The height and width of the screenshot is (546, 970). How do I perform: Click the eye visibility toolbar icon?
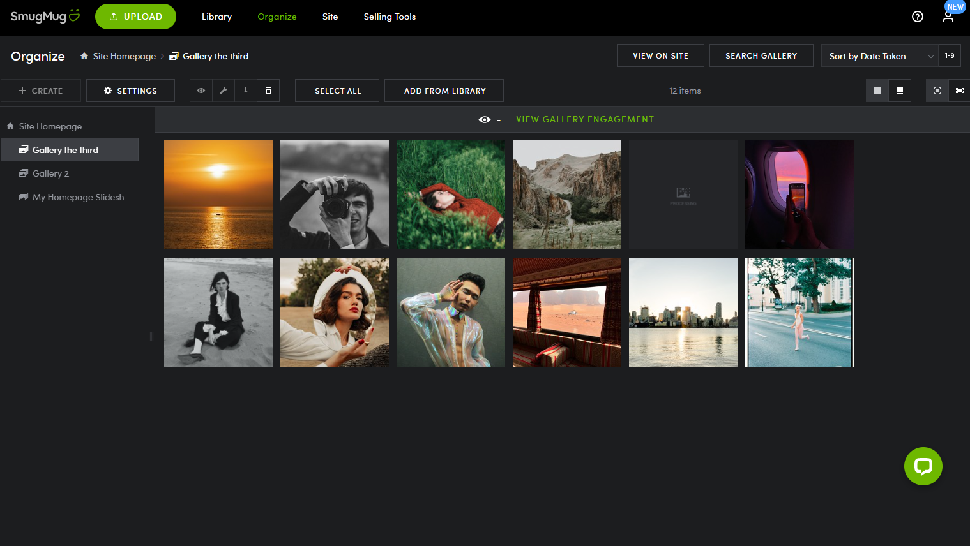tap(201, 91)
